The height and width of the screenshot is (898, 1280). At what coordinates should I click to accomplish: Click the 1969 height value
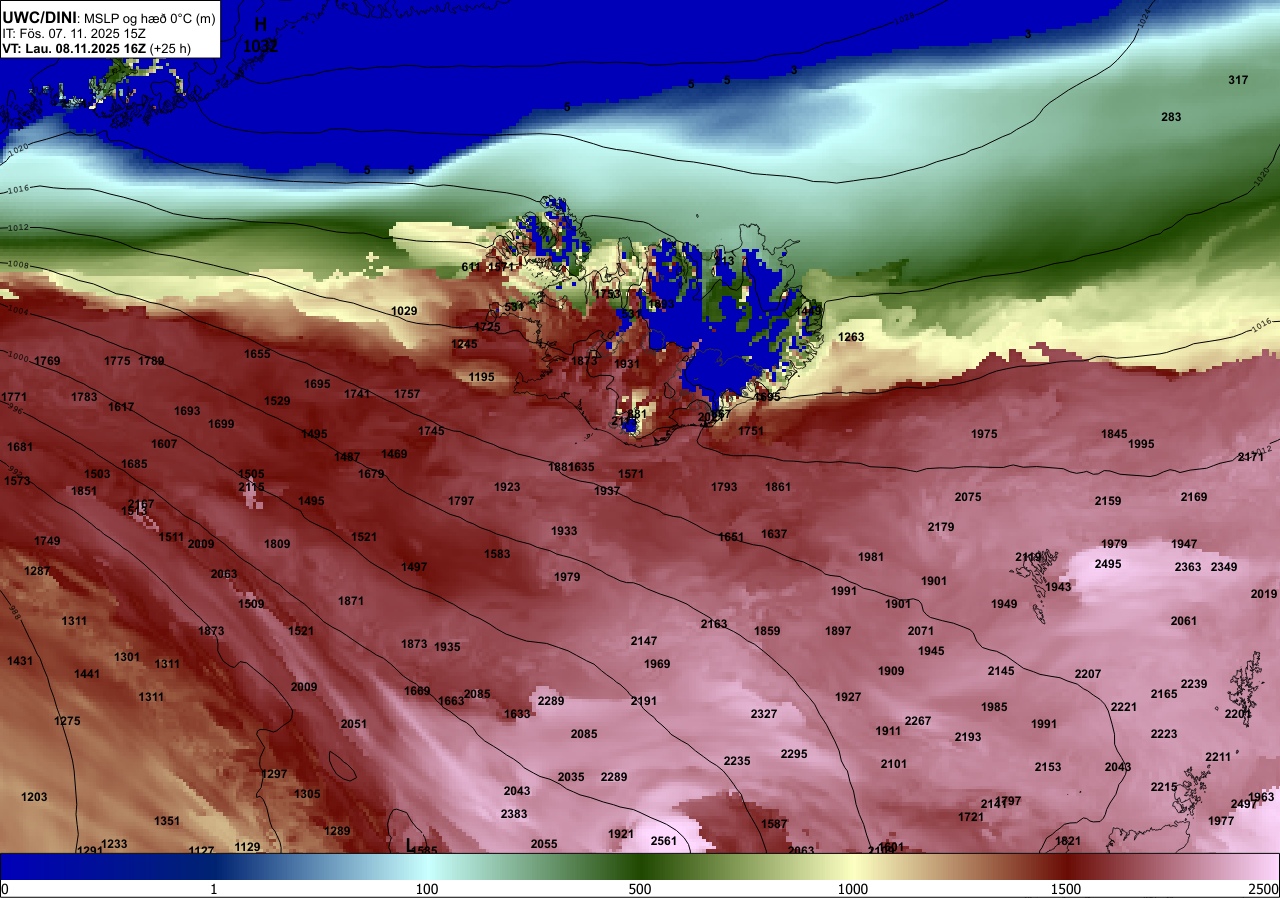pyautogui.click(x=657, y=664)
